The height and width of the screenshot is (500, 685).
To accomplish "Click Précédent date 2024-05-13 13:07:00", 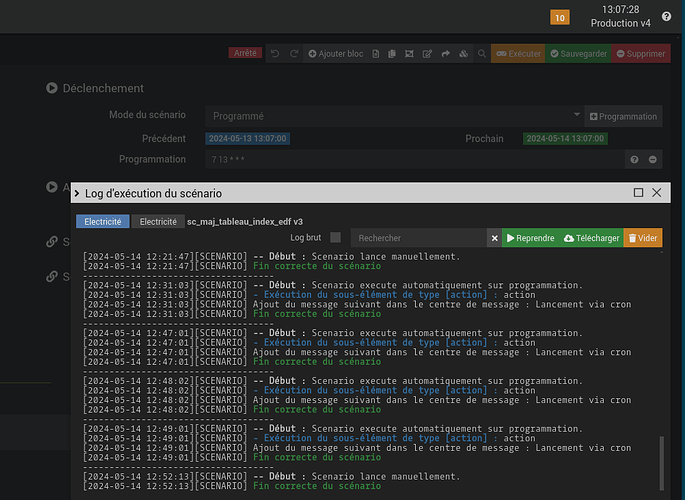I will click(x=247, y=138).
